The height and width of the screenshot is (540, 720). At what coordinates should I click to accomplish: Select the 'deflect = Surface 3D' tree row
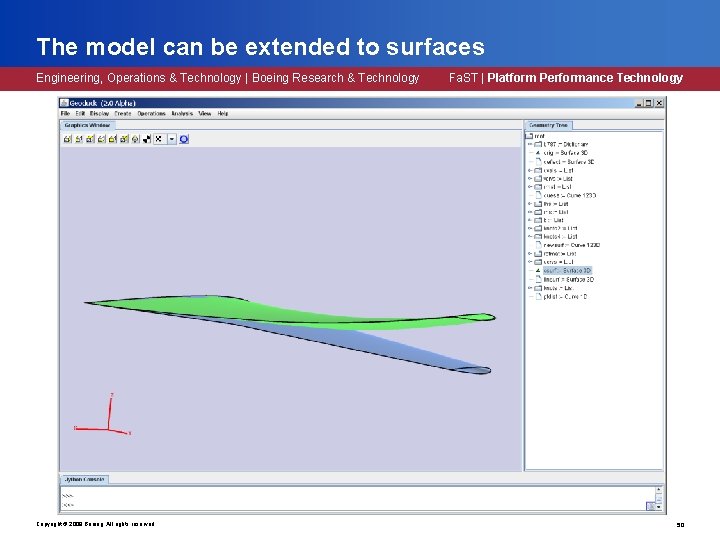568,162
